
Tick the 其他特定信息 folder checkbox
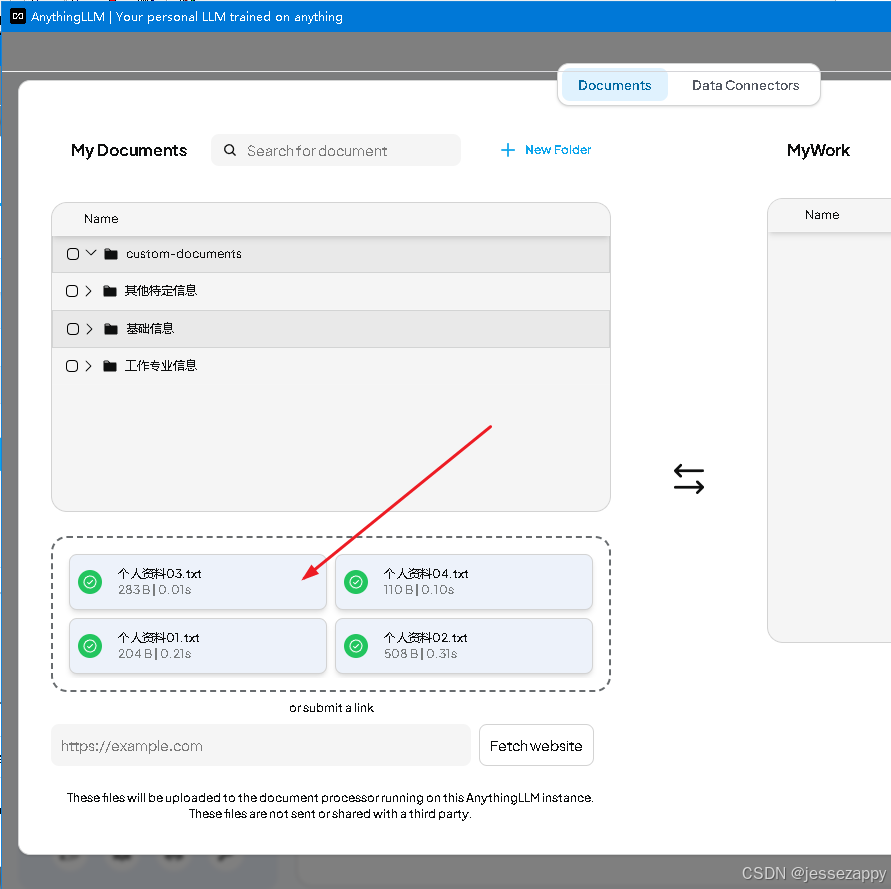(x=72, y=291)
